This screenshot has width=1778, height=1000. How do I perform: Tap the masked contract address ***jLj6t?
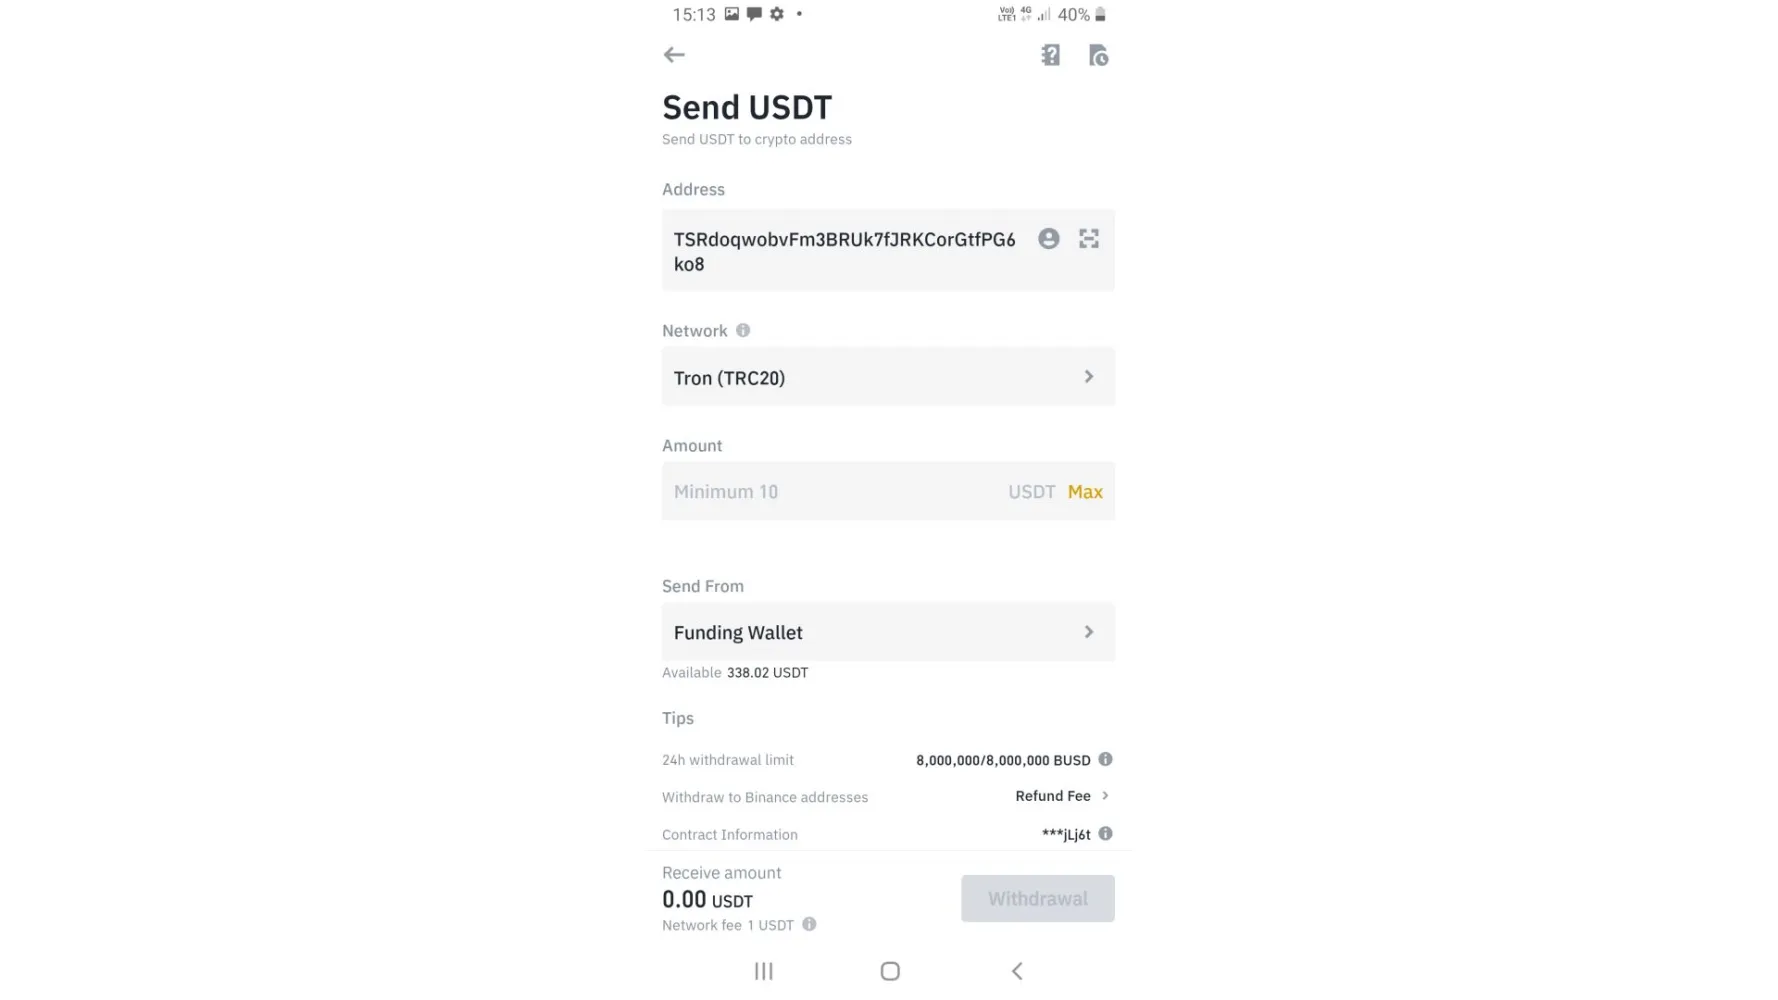(x=1066, y=834)
